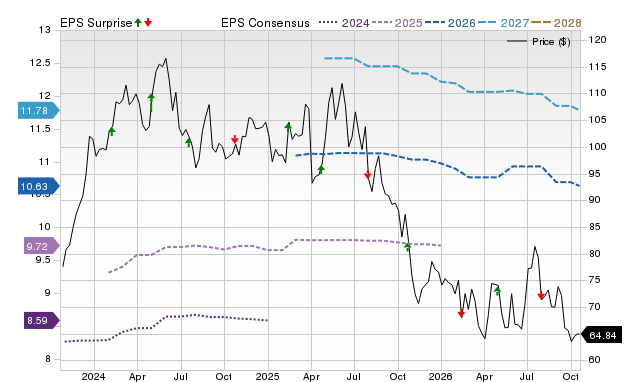Click the red surprise arrow in late July 2026
This screenshot has width=640, height=382.
[541, 295]
